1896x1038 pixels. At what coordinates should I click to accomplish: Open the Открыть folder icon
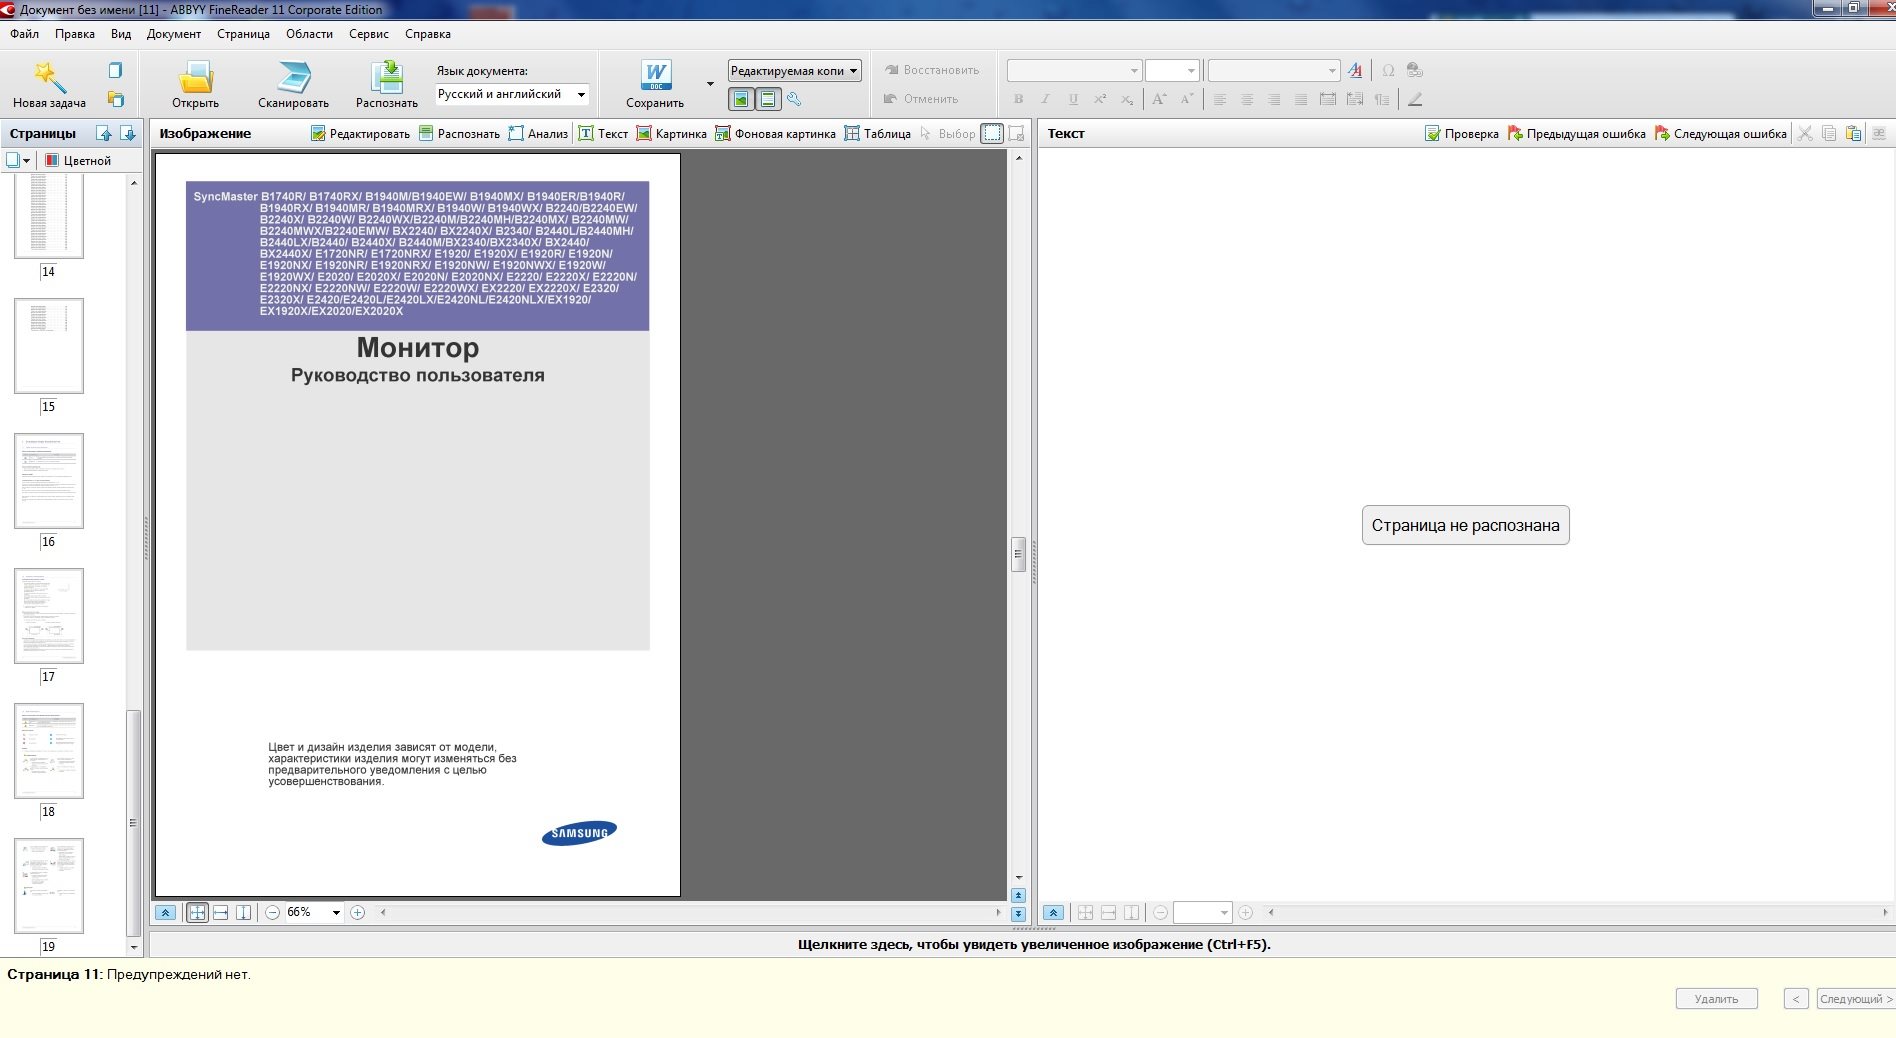pyautogui.click(x=195, y=77)
